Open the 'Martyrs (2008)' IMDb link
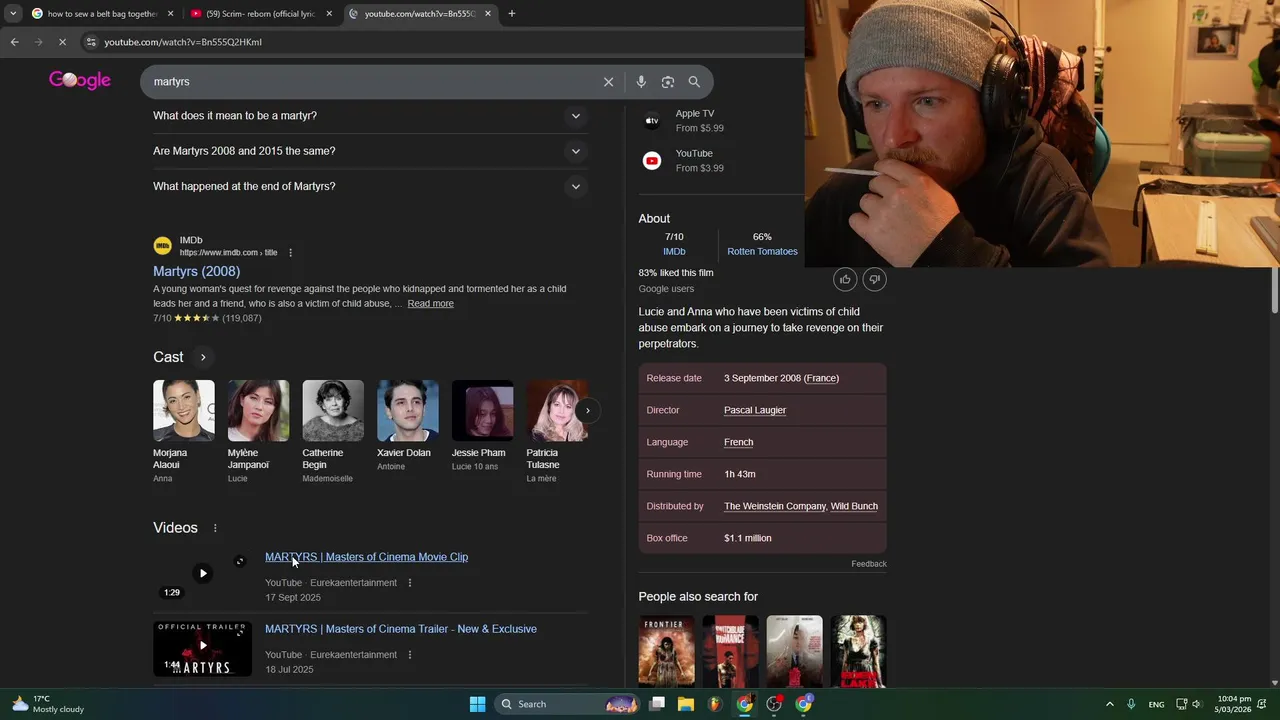1280x720 pixels. pos(196,271)
